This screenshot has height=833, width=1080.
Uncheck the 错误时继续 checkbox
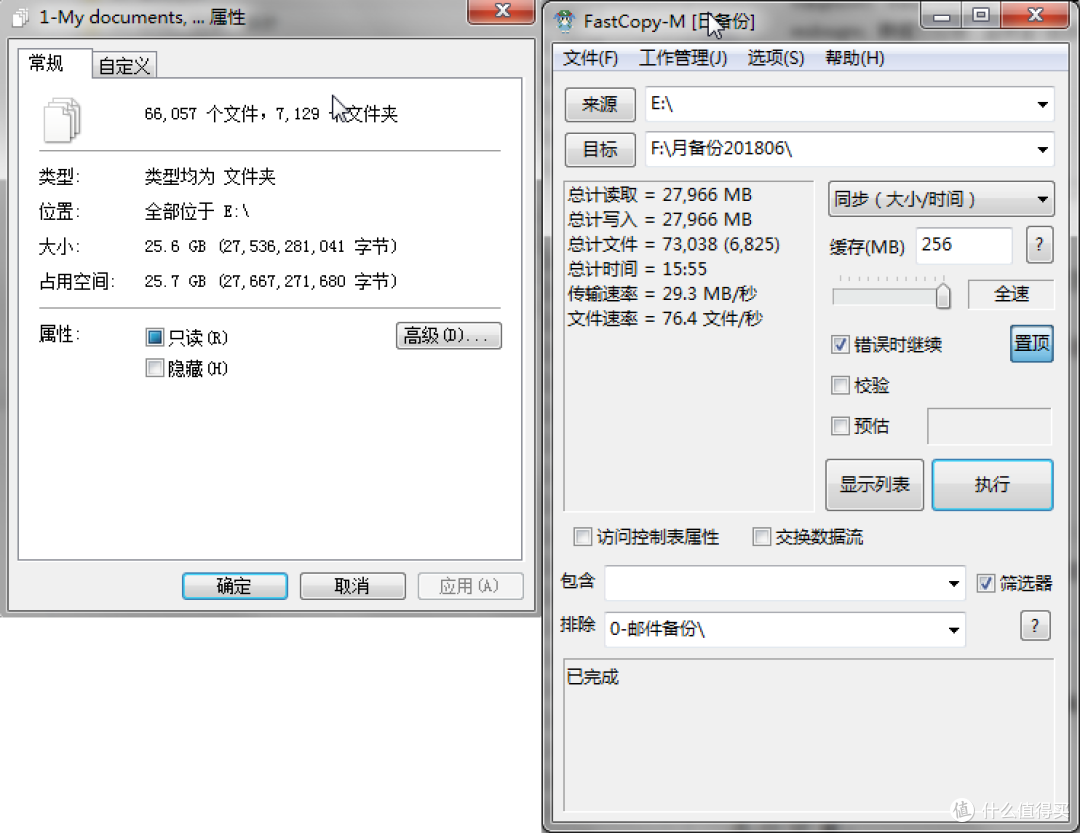pos(840,344)
